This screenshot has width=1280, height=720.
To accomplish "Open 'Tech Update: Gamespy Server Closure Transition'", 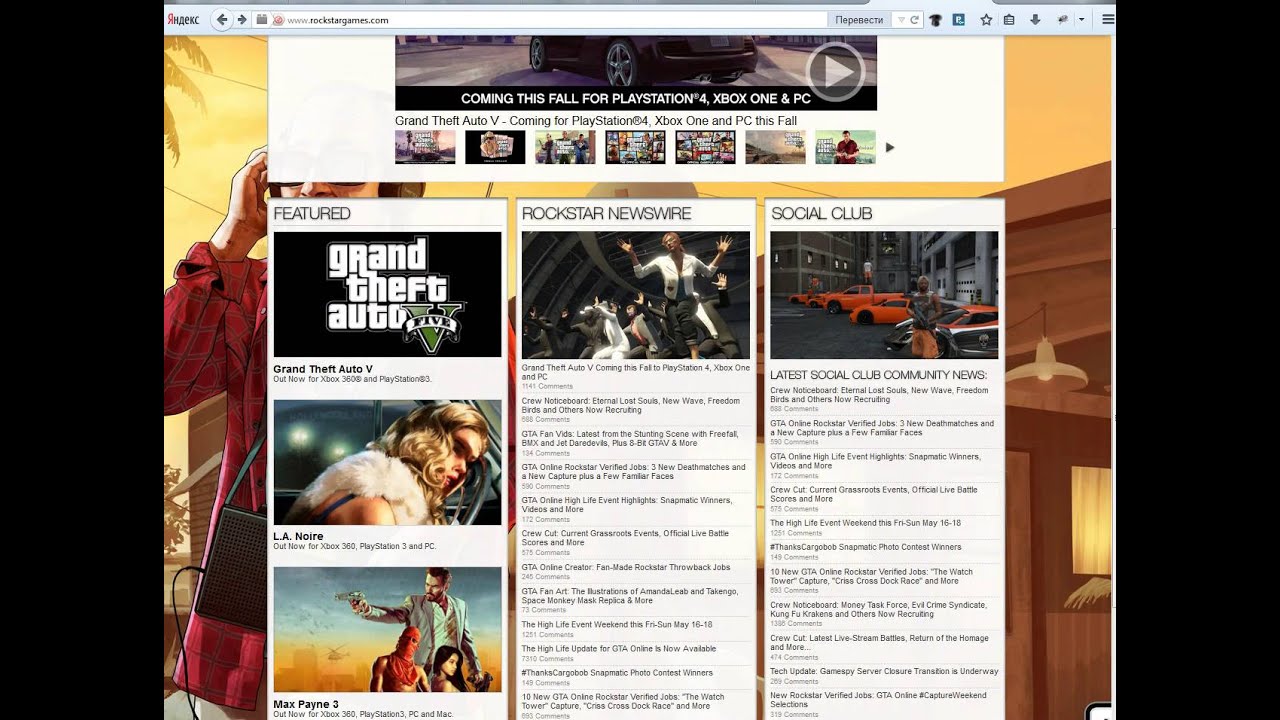I will click(884, 671).
